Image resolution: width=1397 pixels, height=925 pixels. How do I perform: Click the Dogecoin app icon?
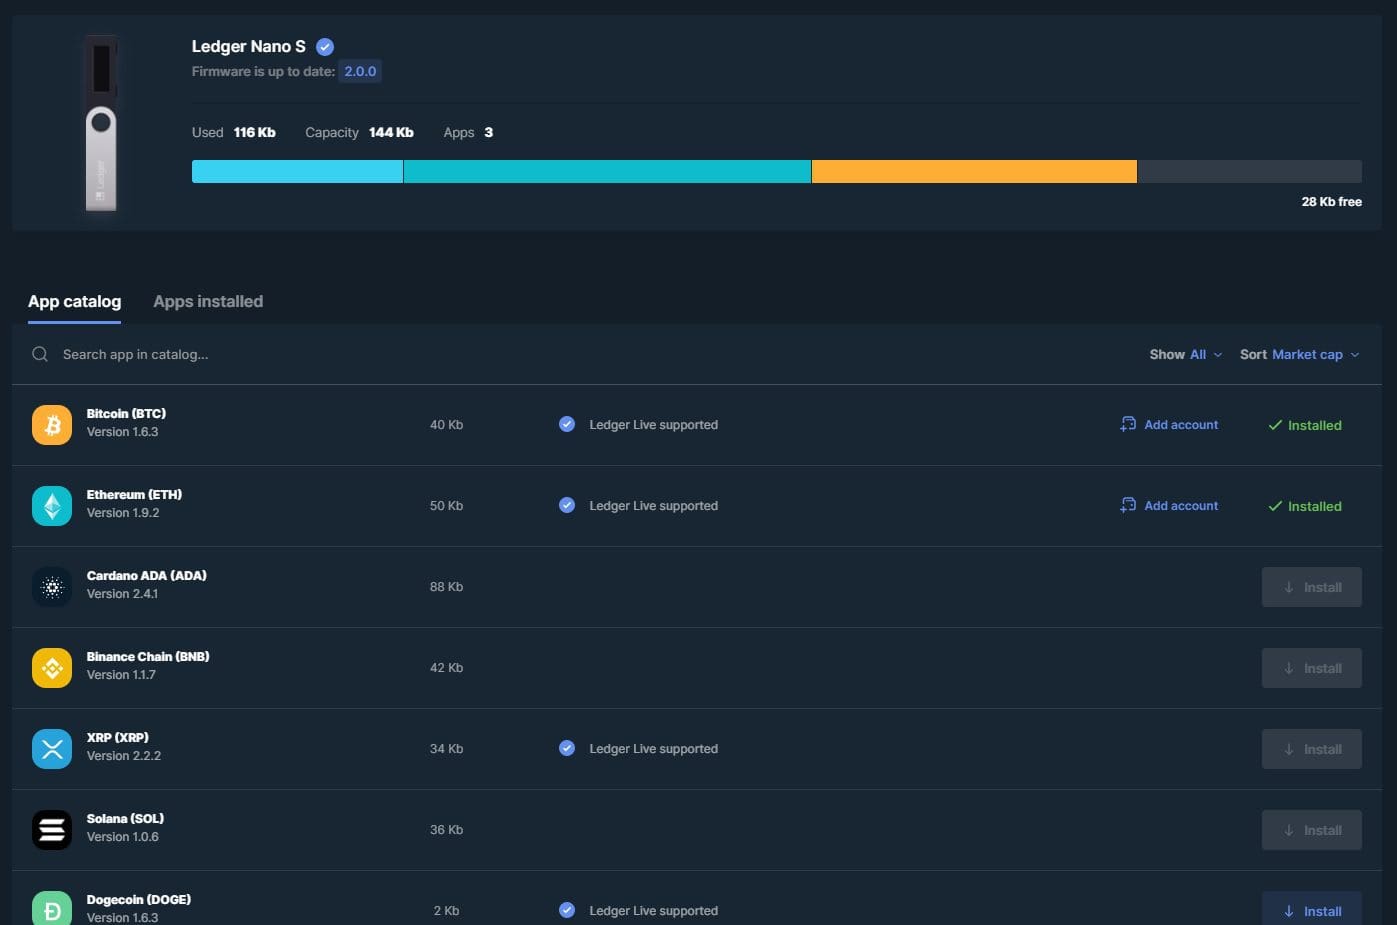pyautogui.click(x=52, y=908)
